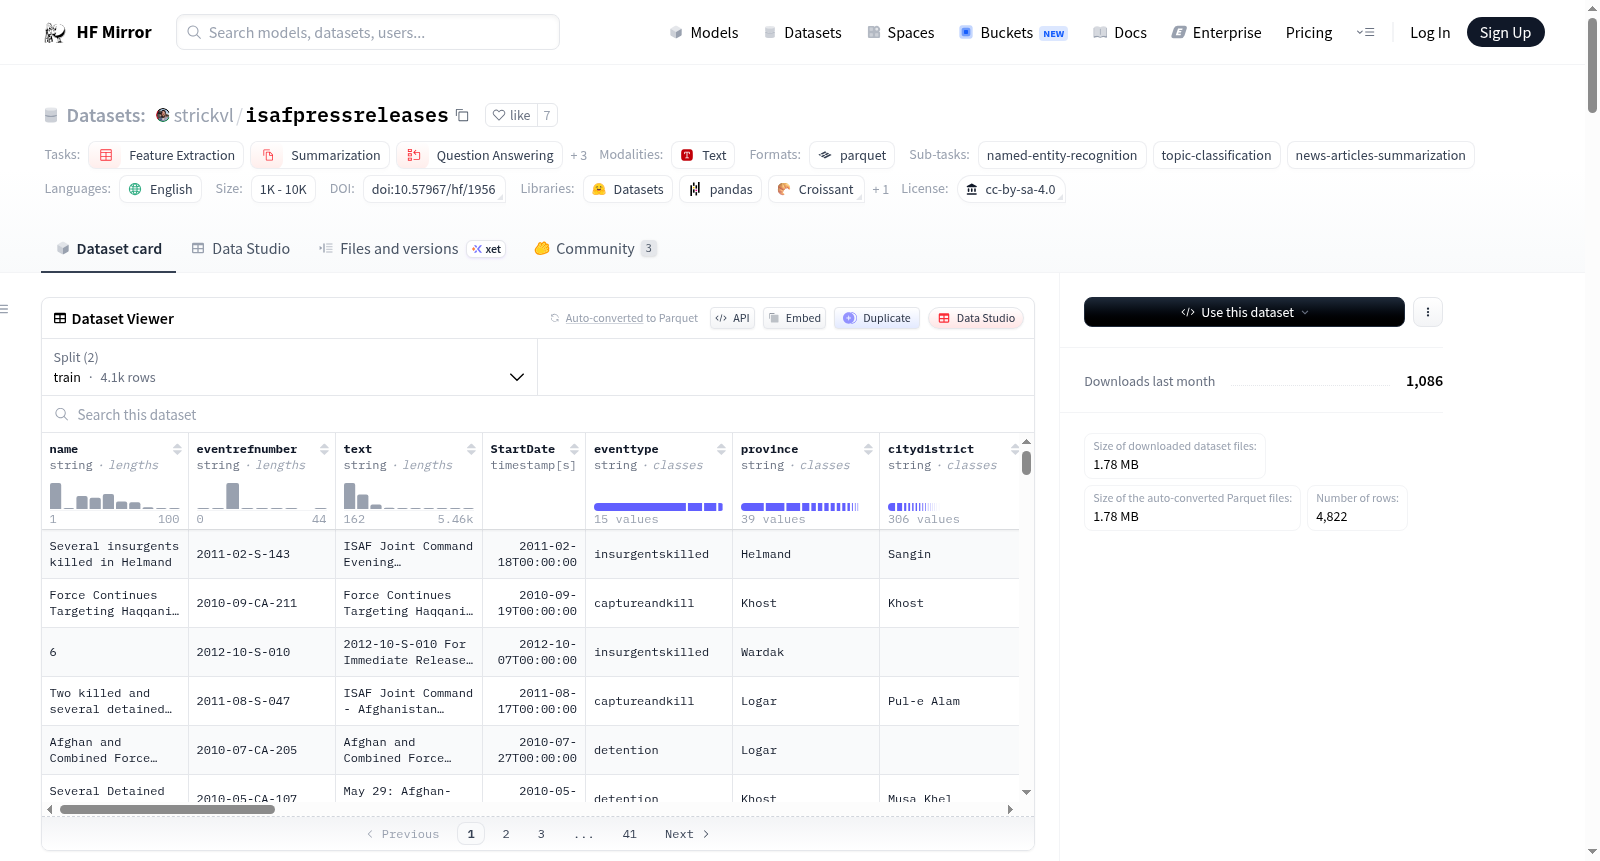Click the 1K - 10K size tag

(283, 189)
